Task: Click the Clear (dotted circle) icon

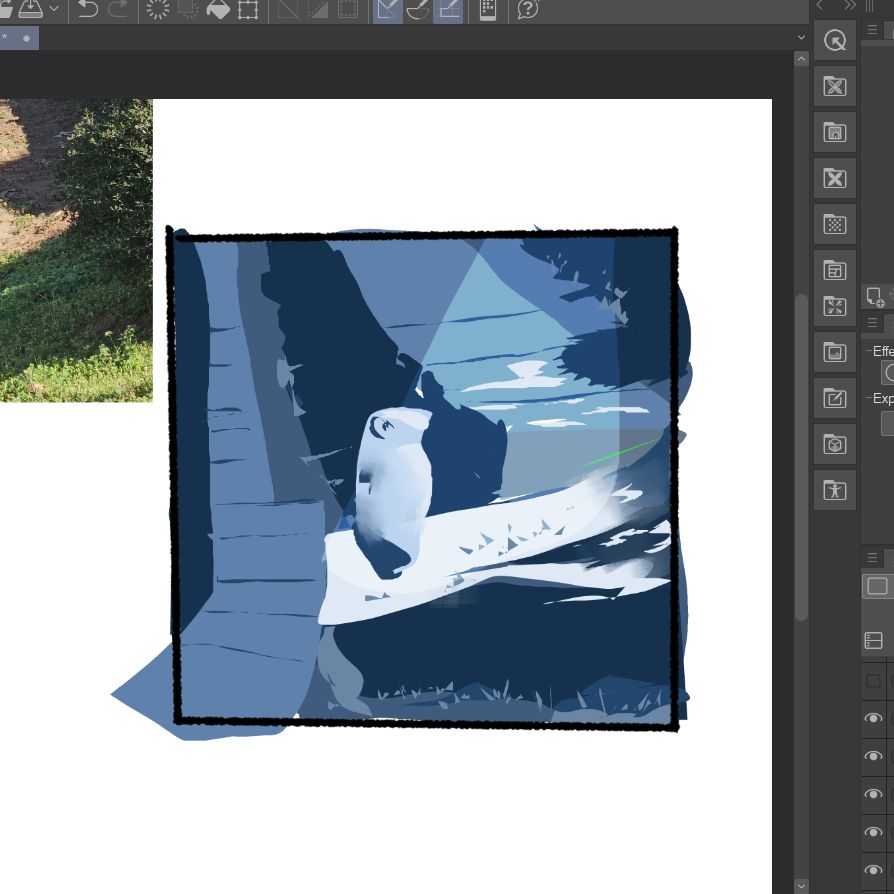Action: 157,9
